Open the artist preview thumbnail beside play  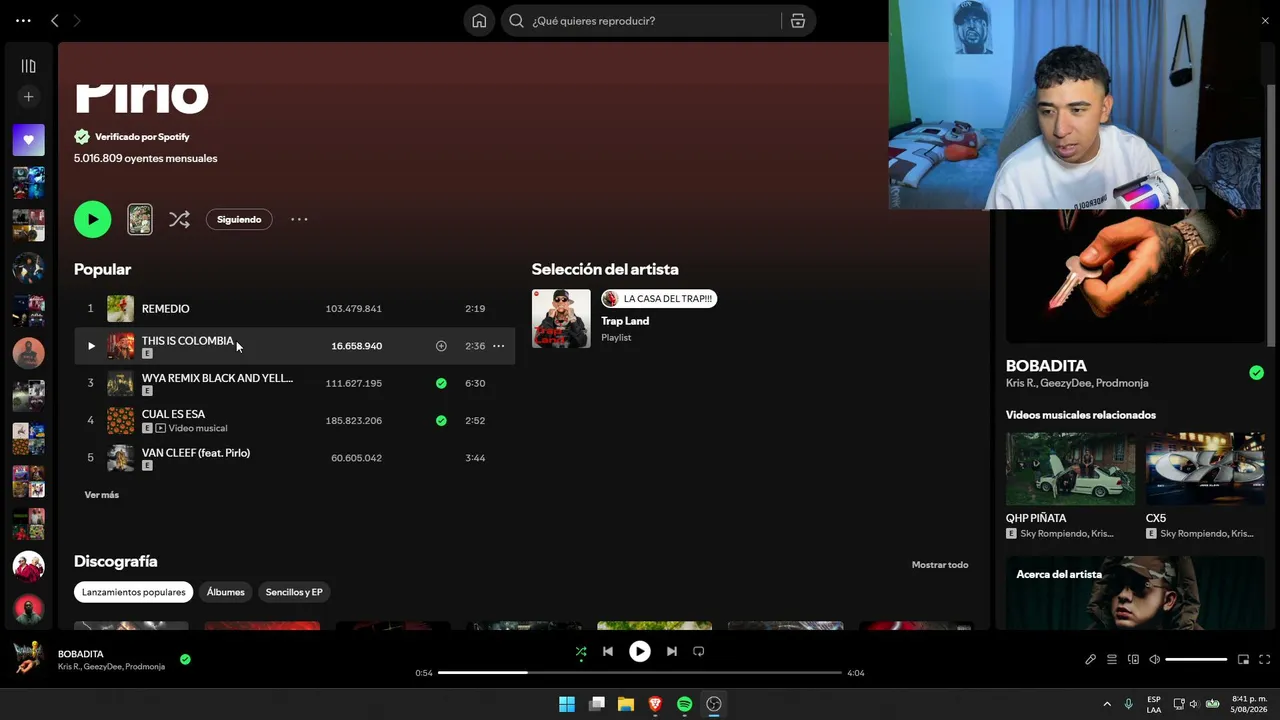click(140, 219)
